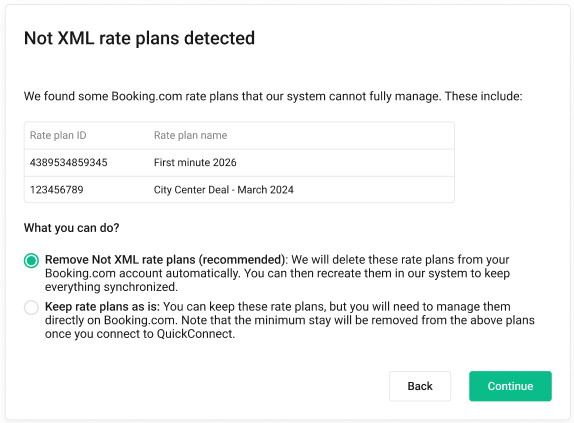Click City Center Deal - March 2024 row name
Screen dimensions: 574x423
coord(224,190)
